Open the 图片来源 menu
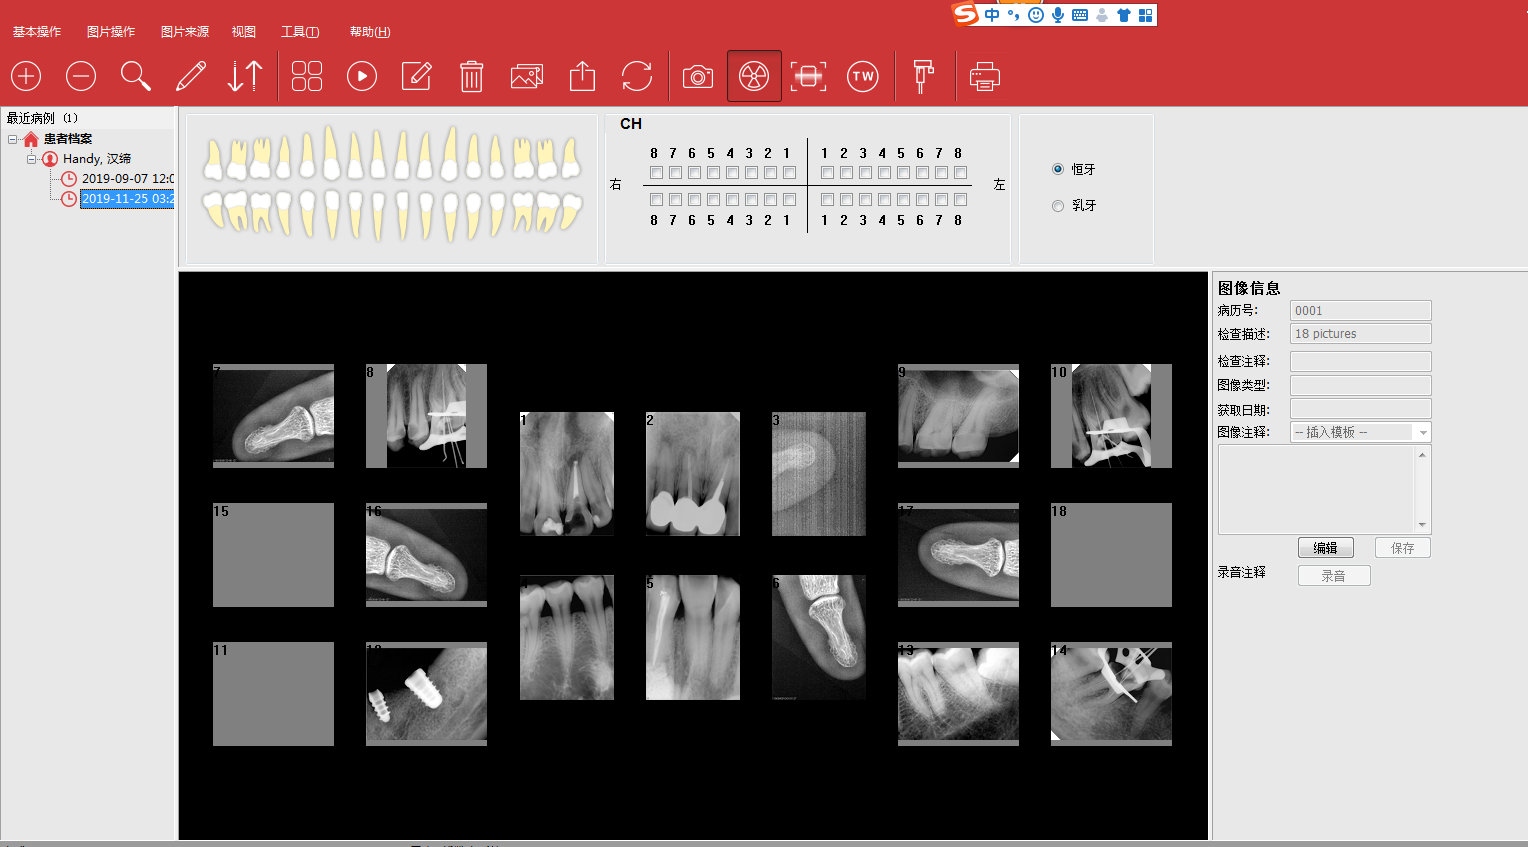The height and width of the screenshot is (847, 1528). [x=185, y=32]
